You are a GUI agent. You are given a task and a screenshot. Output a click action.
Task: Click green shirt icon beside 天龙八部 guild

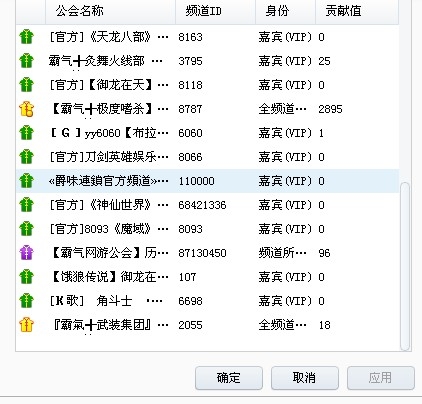click(x=26, y=37)
